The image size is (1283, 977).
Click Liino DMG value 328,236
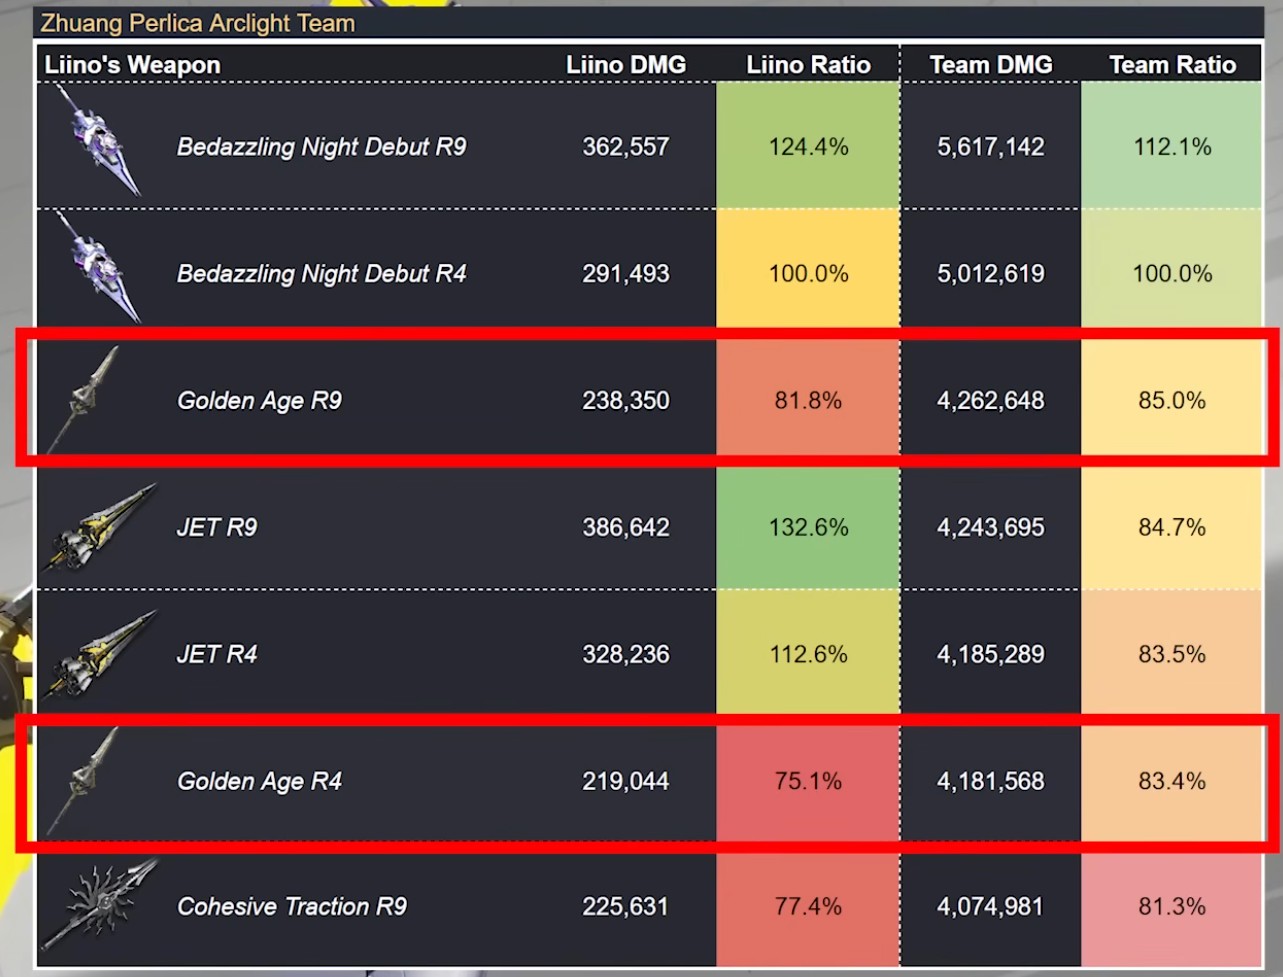click(626, 654)
